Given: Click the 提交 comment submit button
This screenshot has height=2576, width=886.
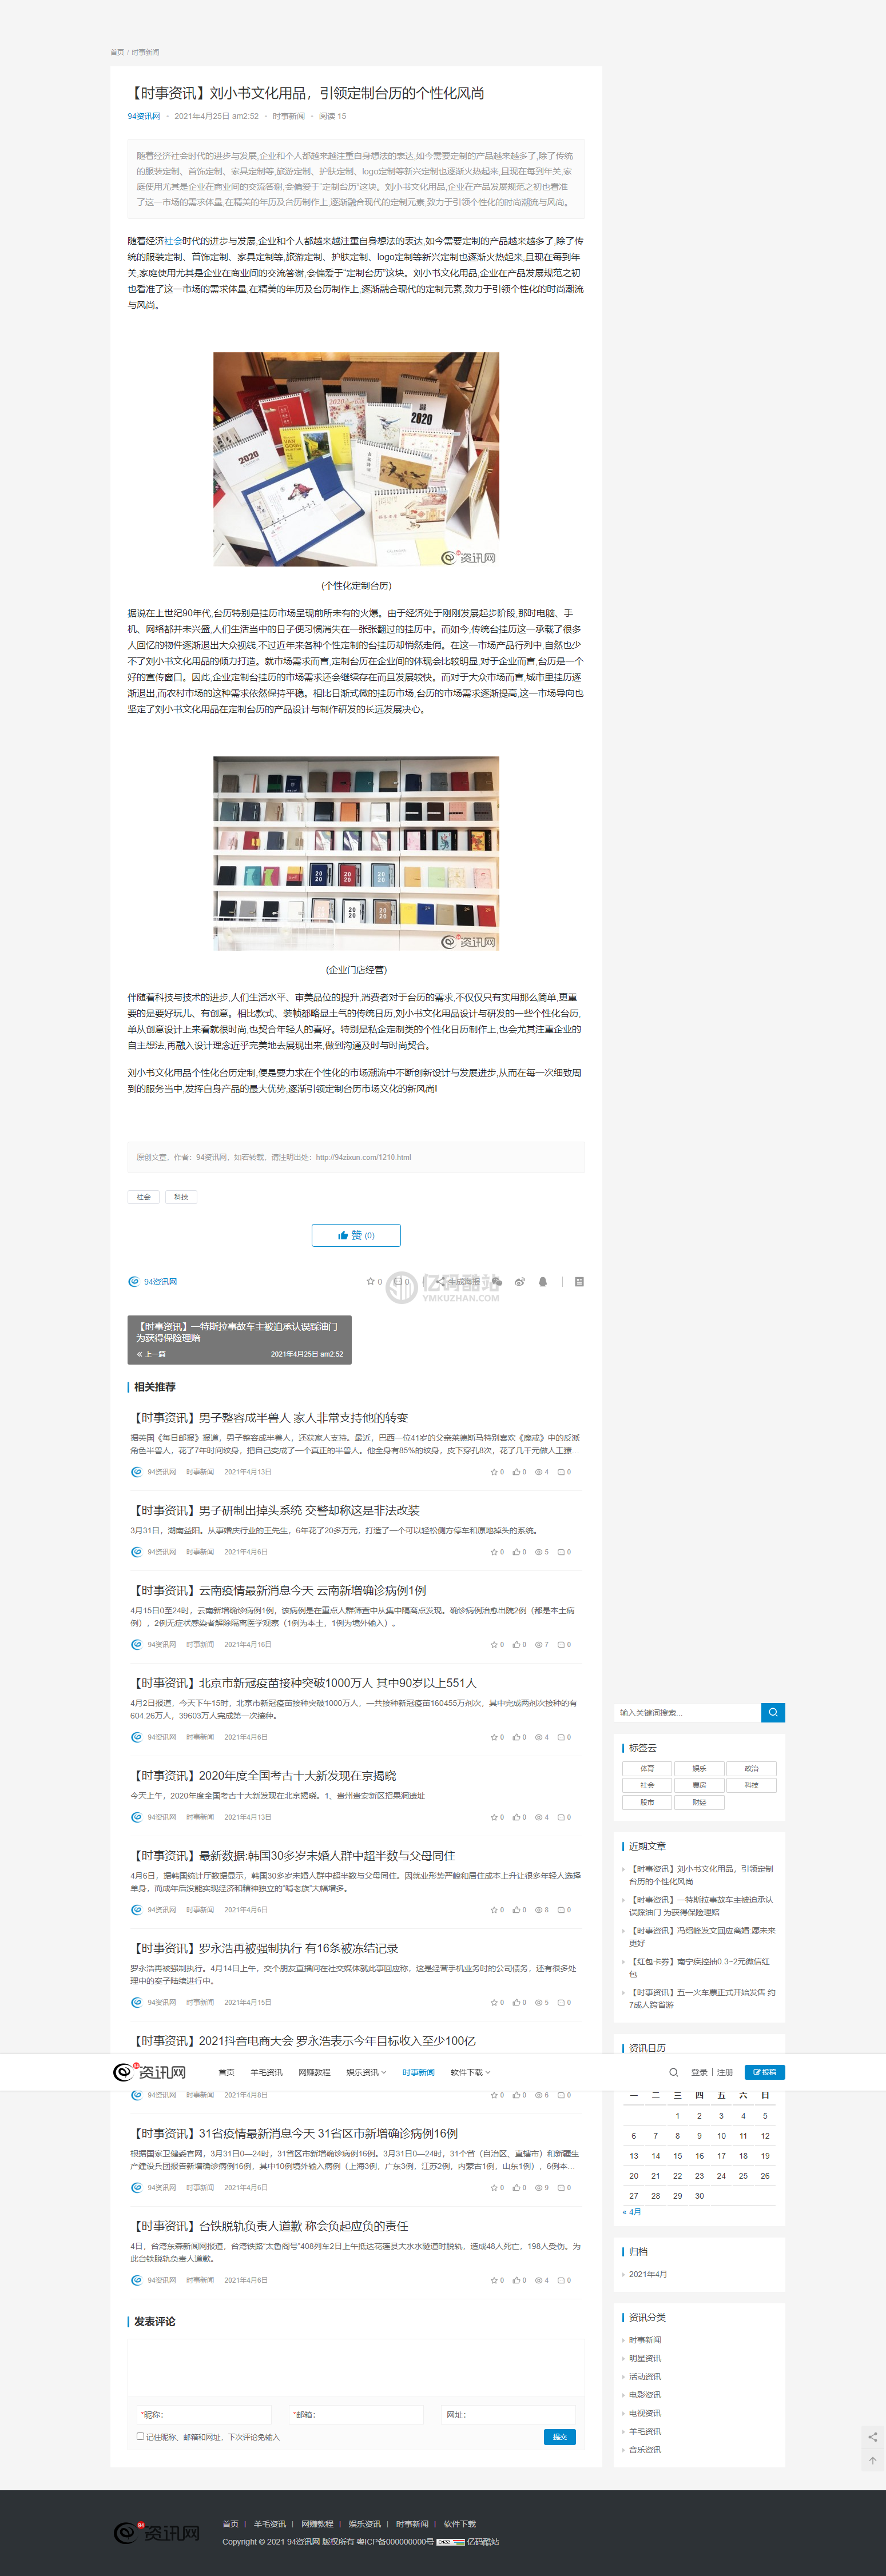Looking at the screenshot, I should (560, 2437).
